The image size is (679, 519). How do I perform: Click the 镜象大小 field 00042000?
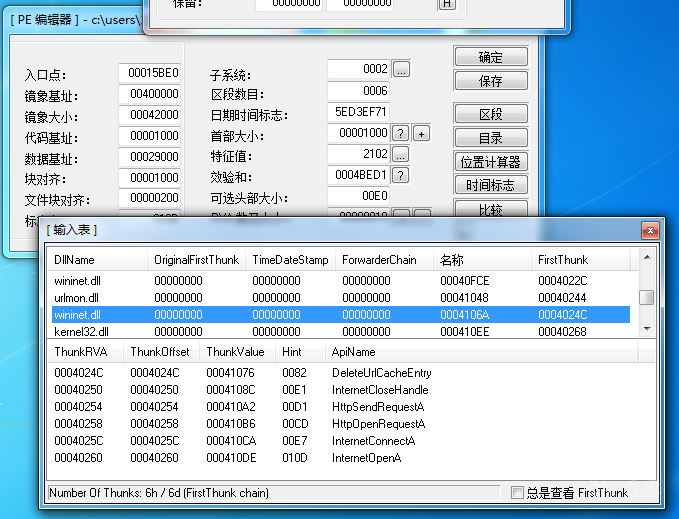[x=149, y=115]
